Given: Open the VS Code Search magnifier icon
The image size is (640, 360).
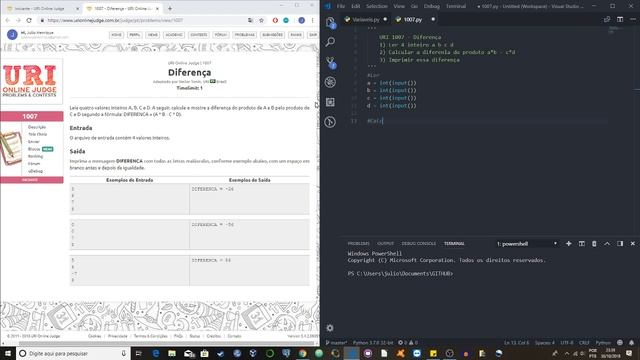Looking at the screenshot, I should coord(330,42).
